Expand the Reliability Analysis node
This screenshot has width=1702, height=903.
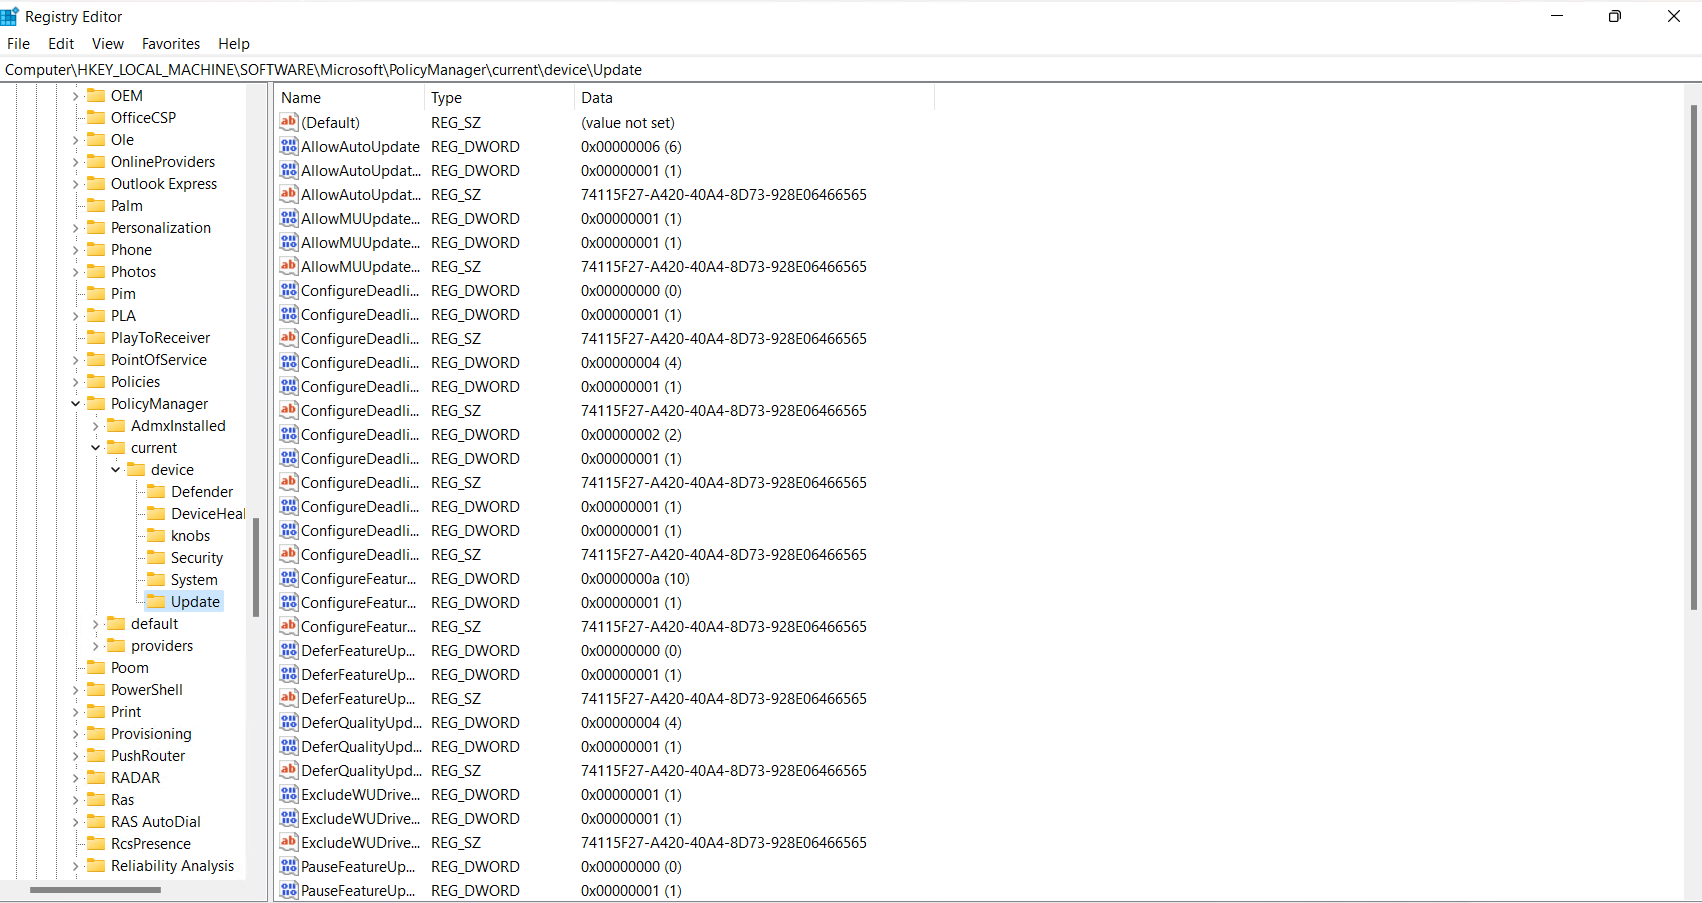75,866
